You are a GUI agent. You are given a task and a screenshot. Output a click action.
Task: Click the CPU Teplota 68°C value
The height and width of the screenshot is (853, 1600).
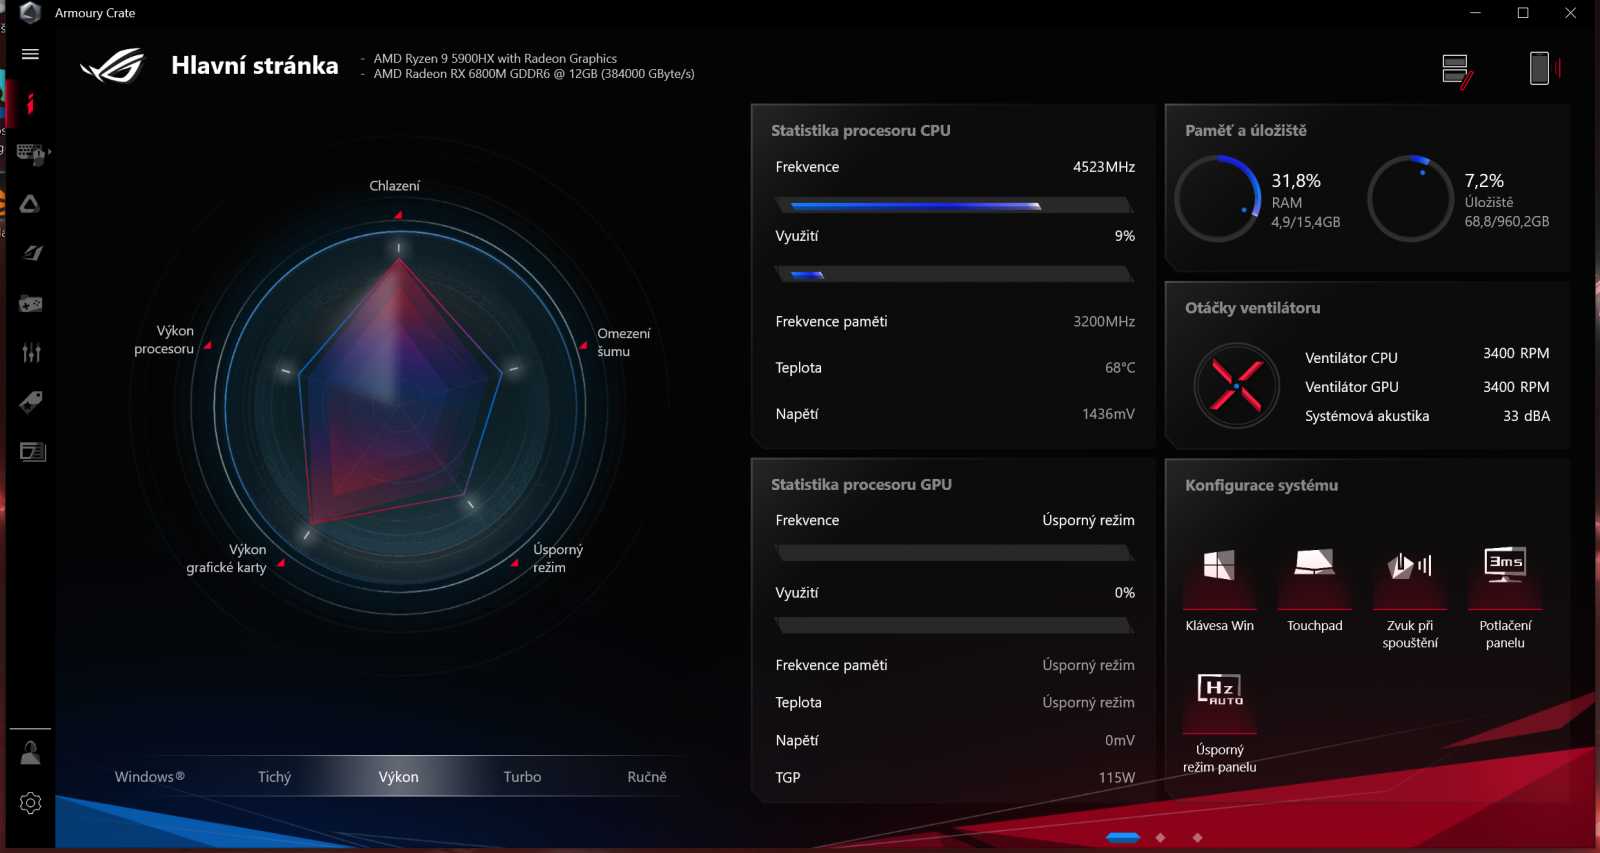[x=1120, y=368]
